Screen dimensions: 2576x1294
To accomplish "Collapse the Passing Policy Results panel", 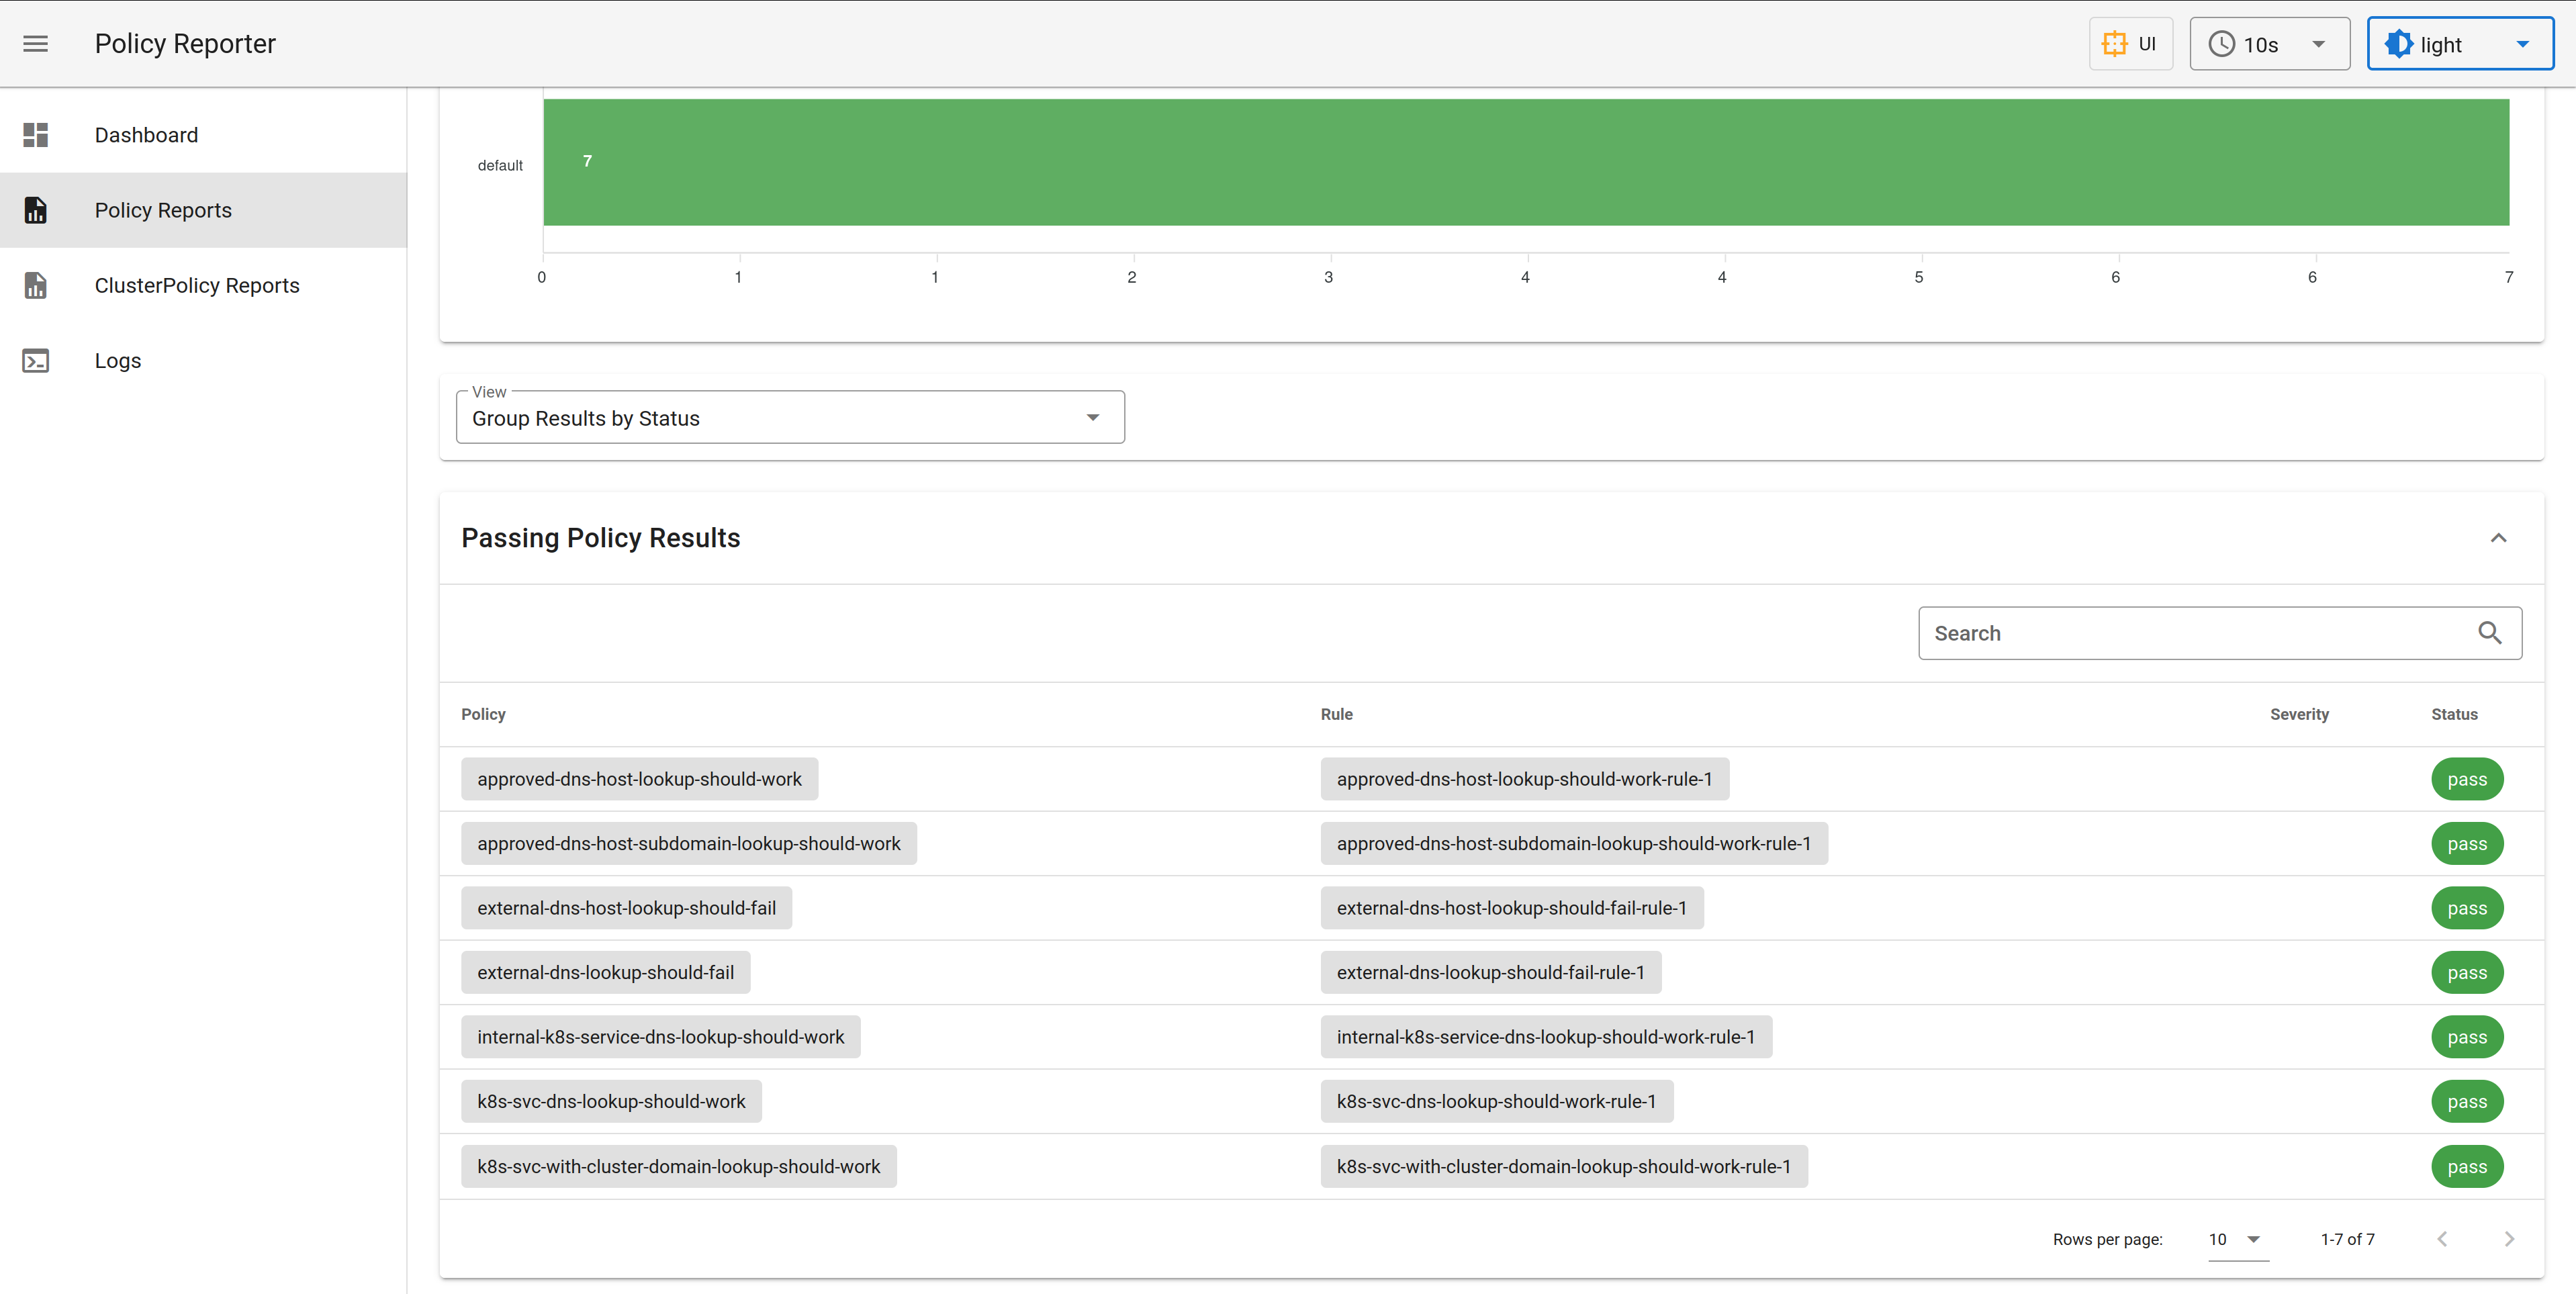I will [x=2498, y=538].
